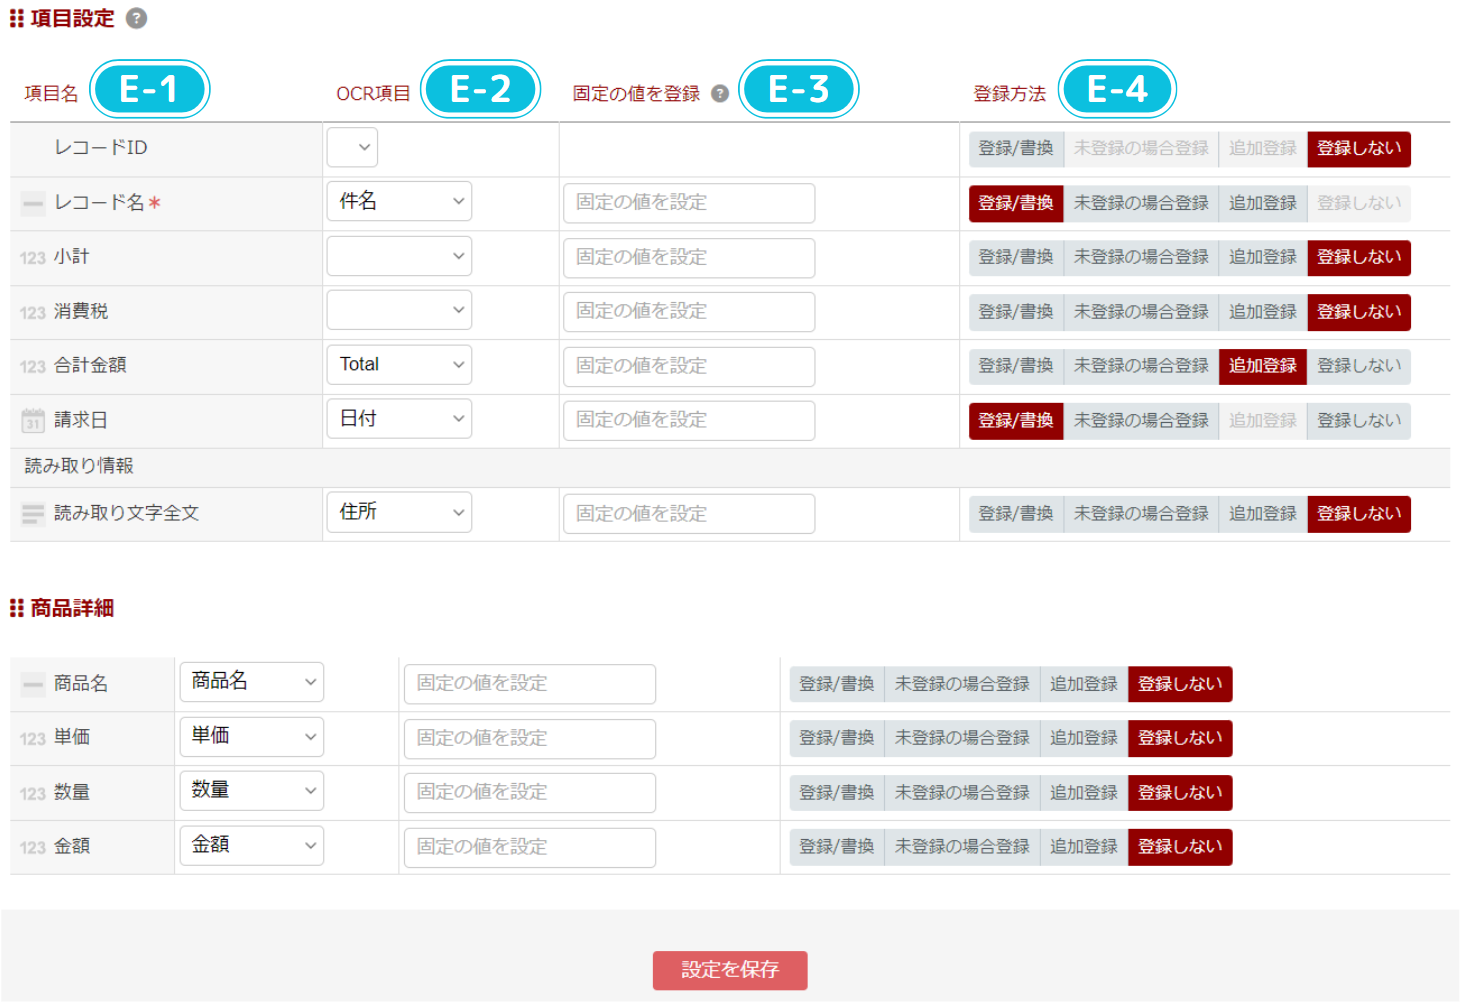Click the text-lines icon beside 読み取り文字全文

(33, 514)
